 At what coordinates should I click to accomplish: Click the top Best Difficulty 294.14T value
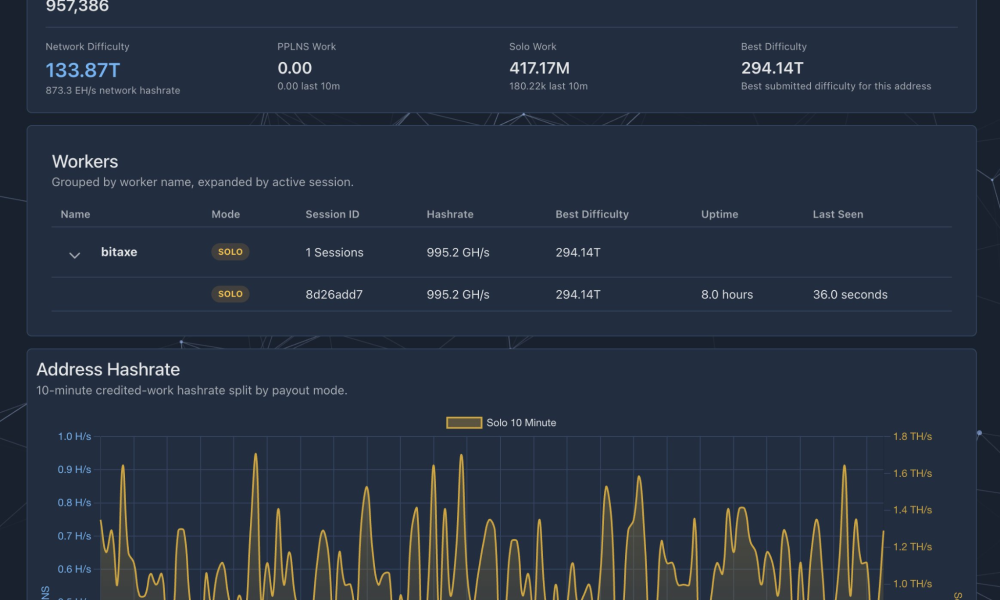(772, 68)
